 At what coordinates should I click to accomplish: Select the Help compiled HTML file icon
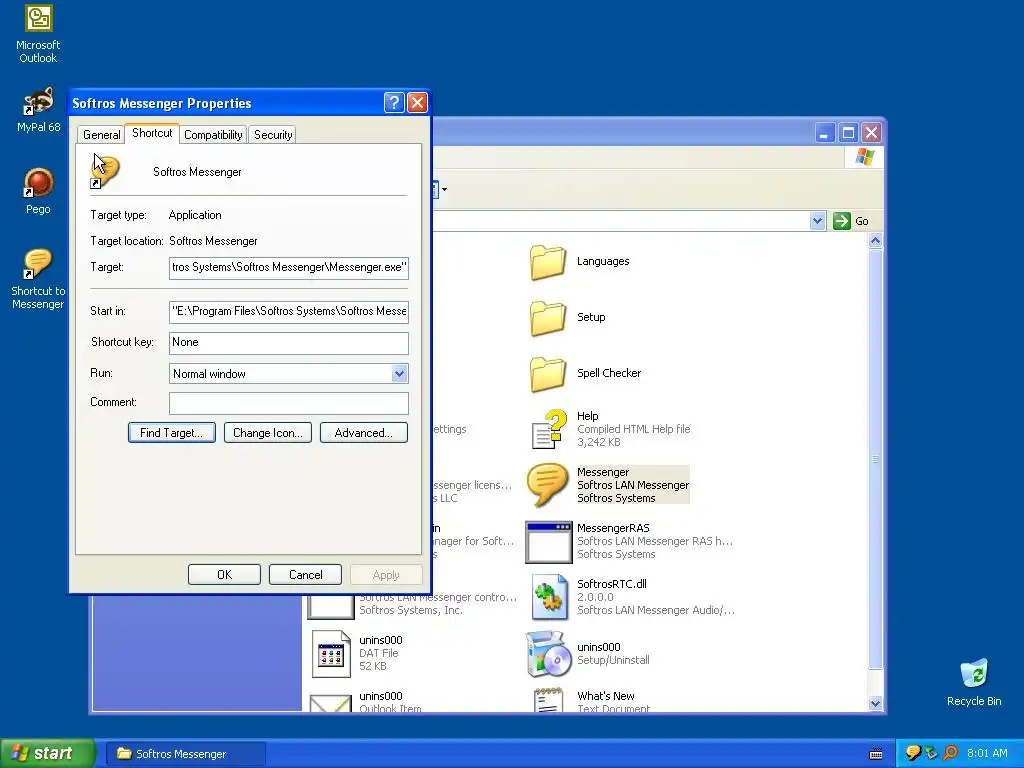click(x=548, y=429)
